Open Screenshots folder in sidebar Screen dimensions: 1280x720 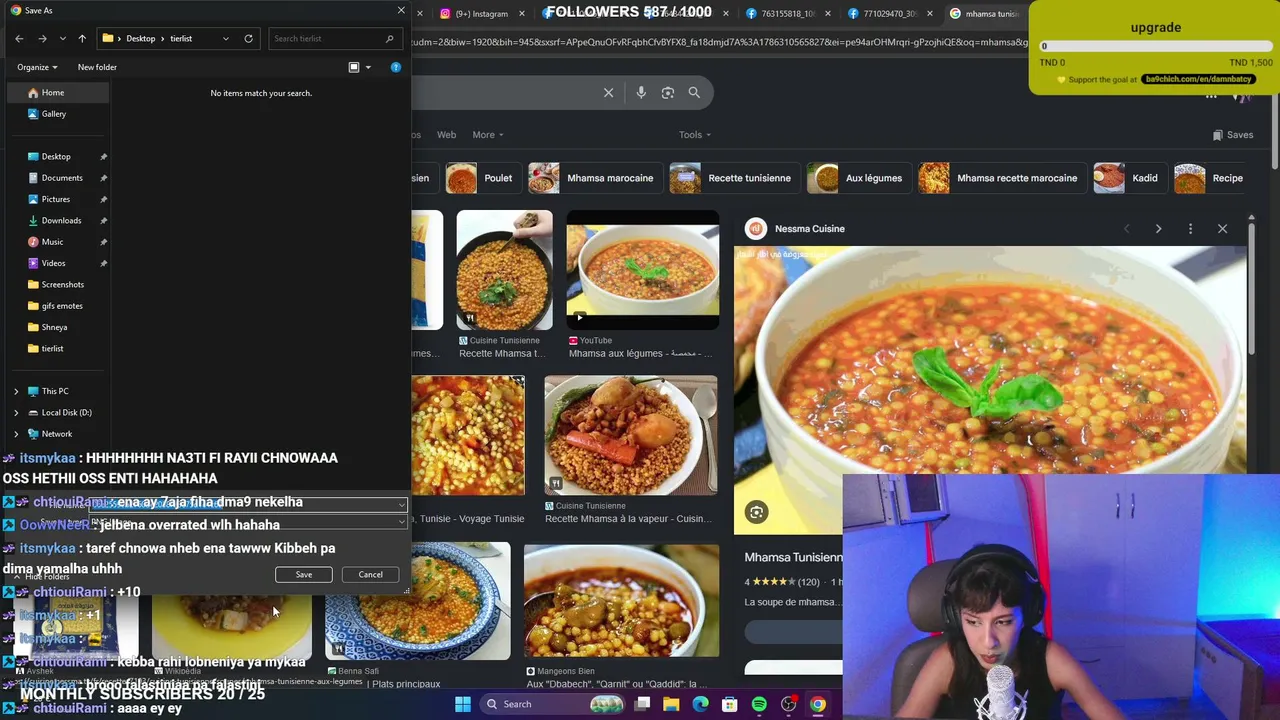[x=62, y=284]
